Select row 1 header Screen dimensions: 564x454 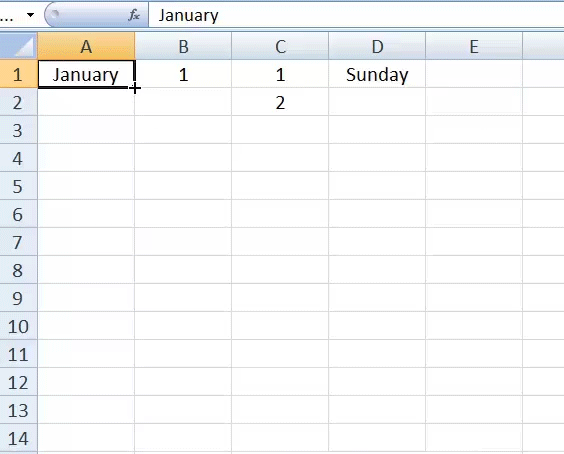(18, 74)
